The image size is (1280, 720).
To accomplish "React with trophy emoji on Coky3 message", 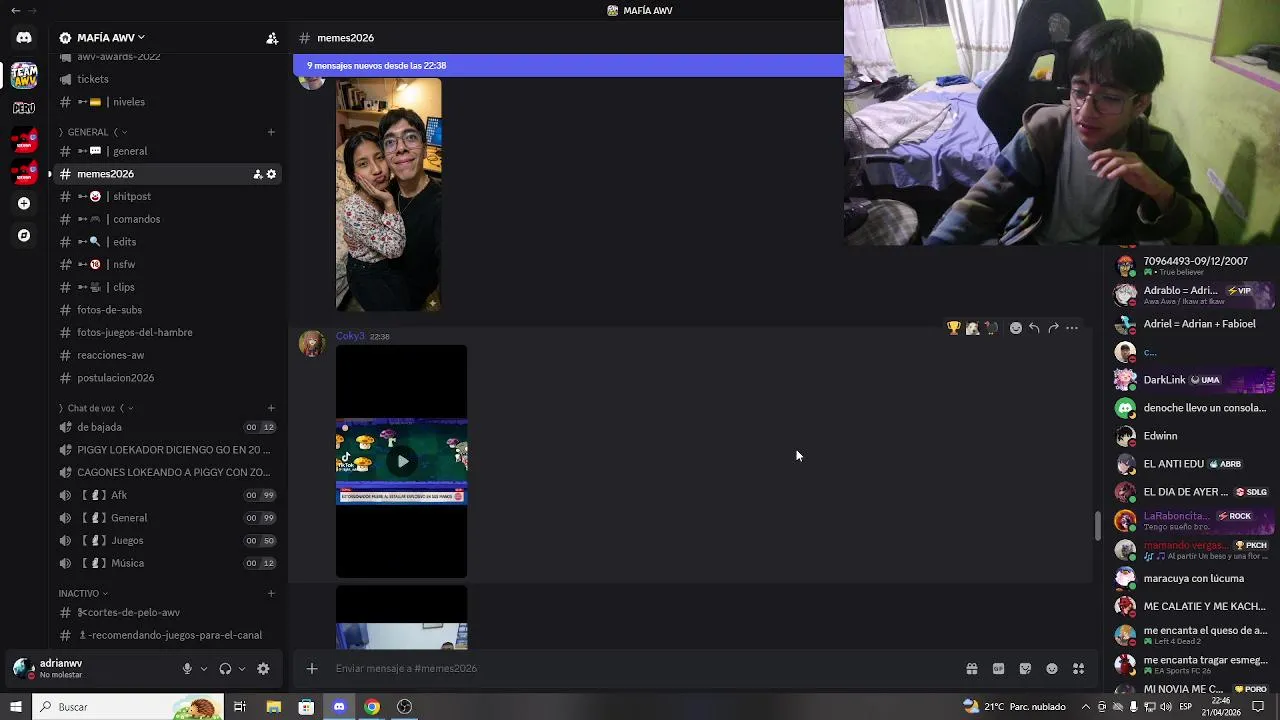I will 954,328.
